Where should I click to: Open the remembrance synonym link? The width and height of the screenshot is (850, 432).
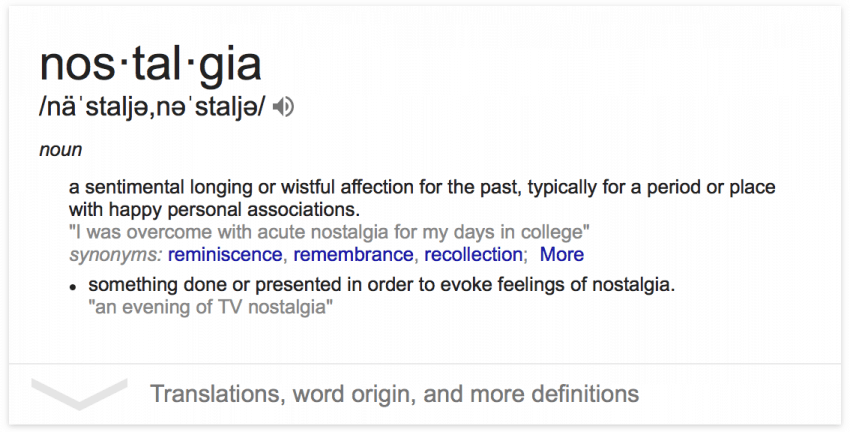[353, 254]
